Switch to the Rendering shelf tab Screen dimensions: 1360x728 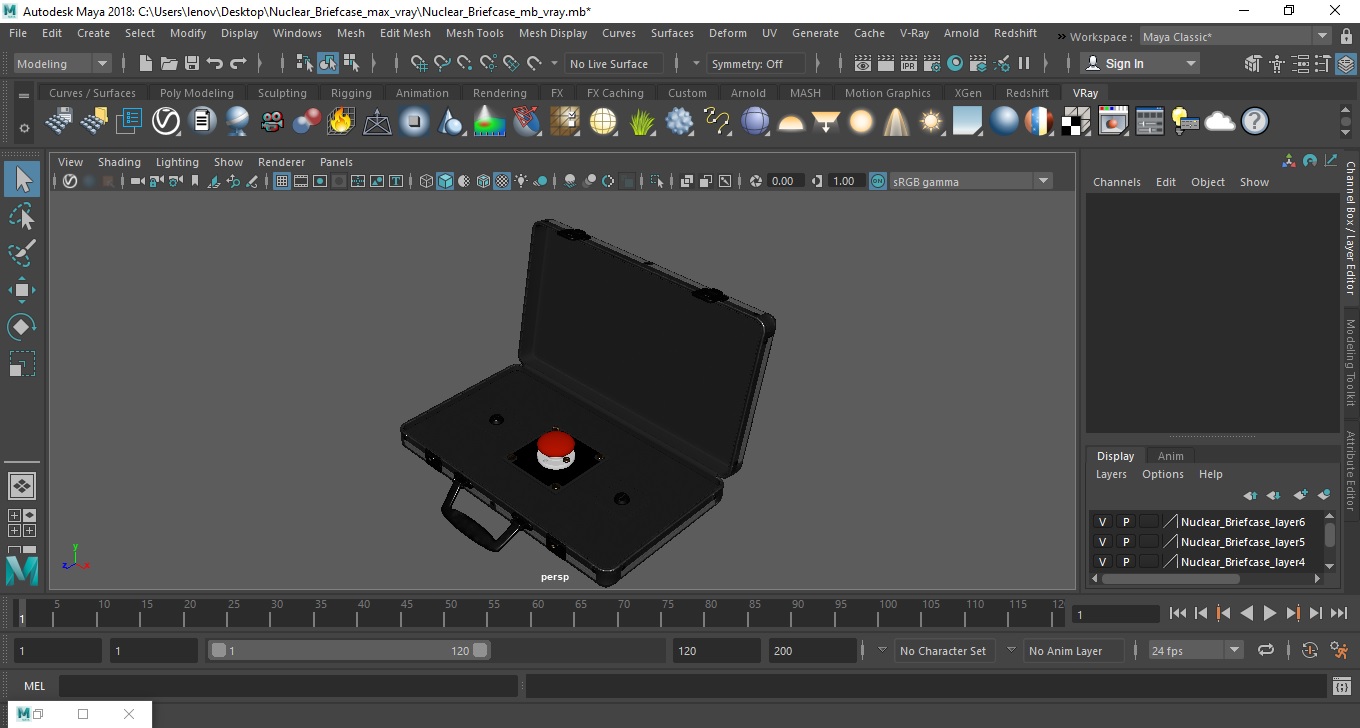pyautogui.click(x=499, y=93)
